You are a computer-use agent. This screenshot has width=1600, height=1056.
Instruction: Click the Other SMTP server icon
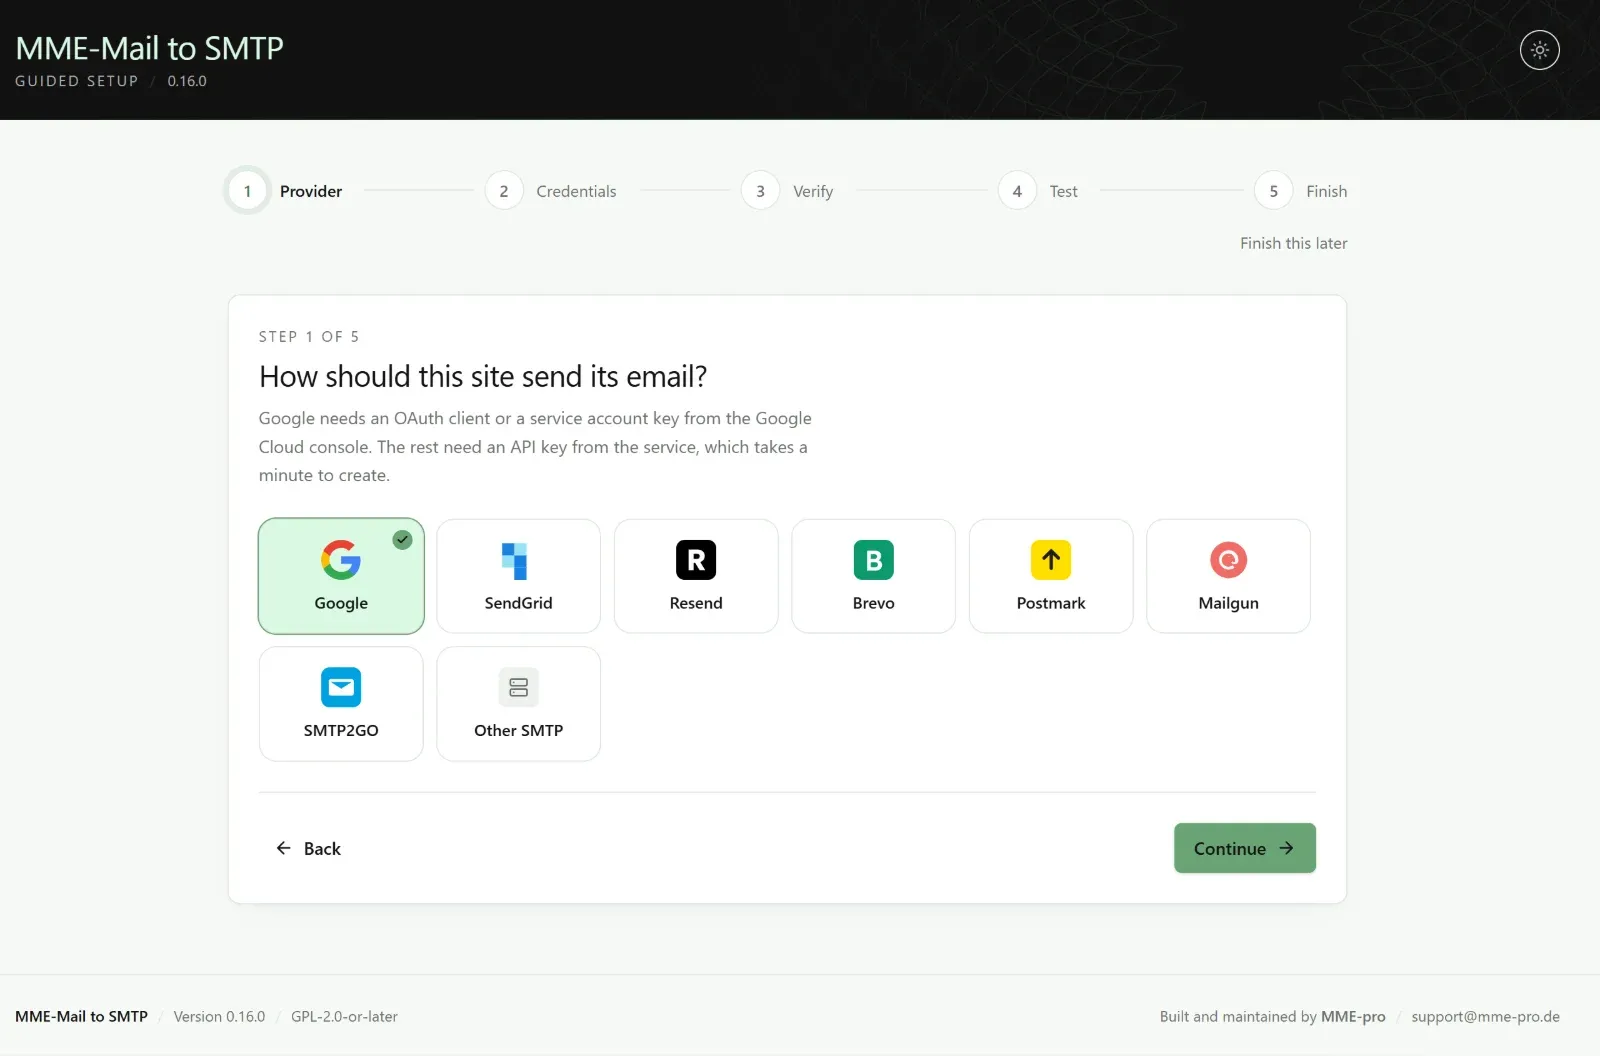tap(519, 687)
